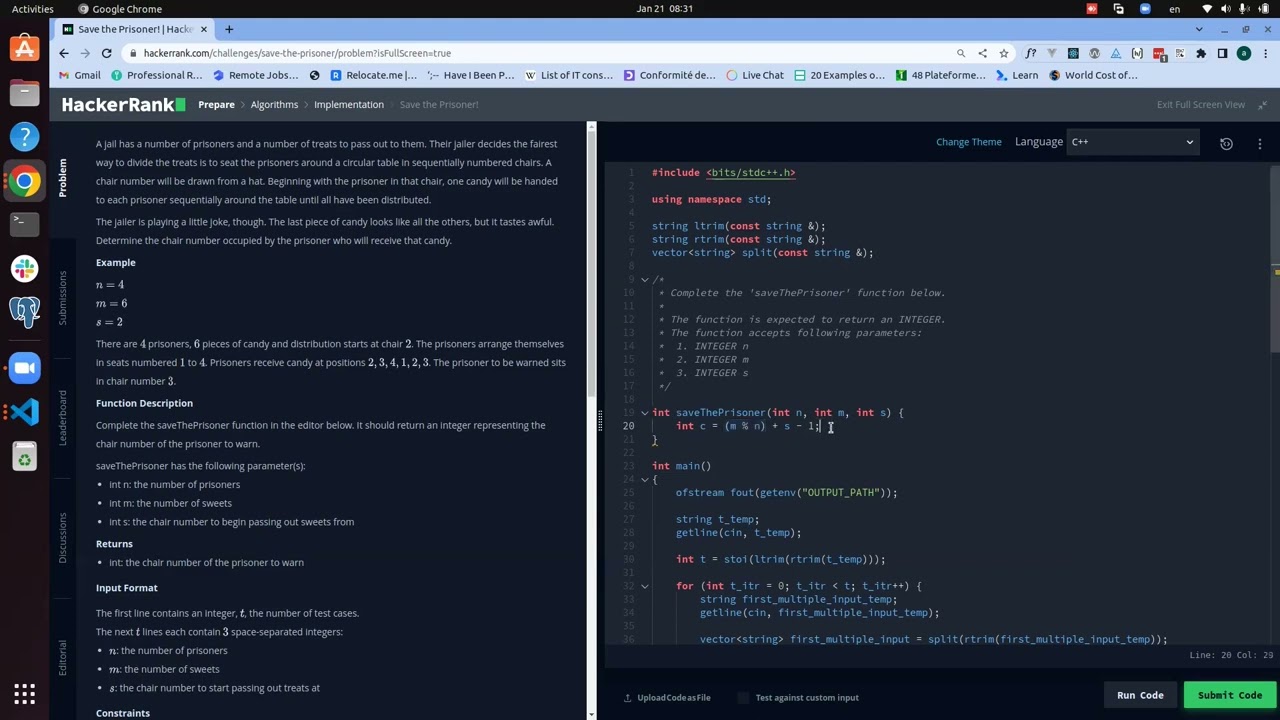Click Upload Code as File link
Viewport: 1280px width, 720px height.
tap(674, 697)
